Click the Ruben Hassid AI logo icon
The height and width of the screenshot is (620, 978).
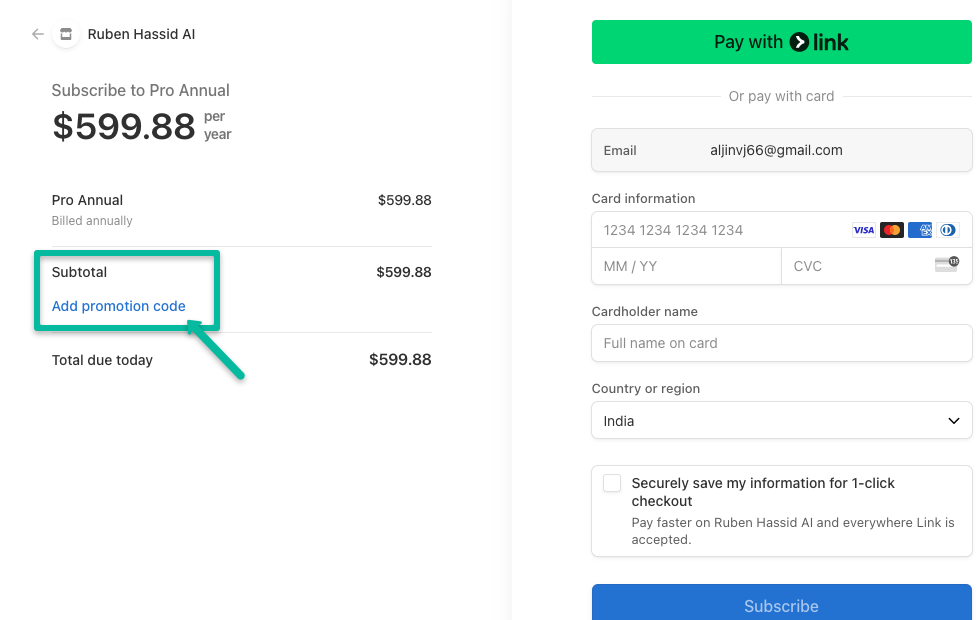[65, 33]
